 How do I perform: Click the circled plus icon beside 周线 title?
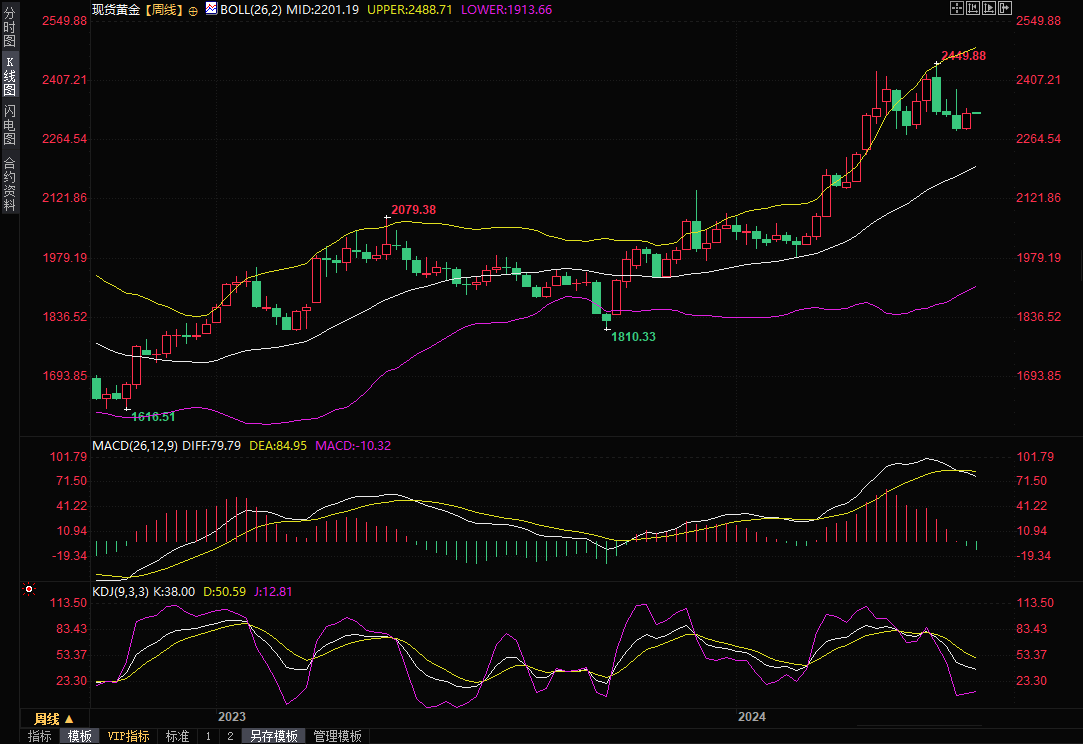click(193, 9)
